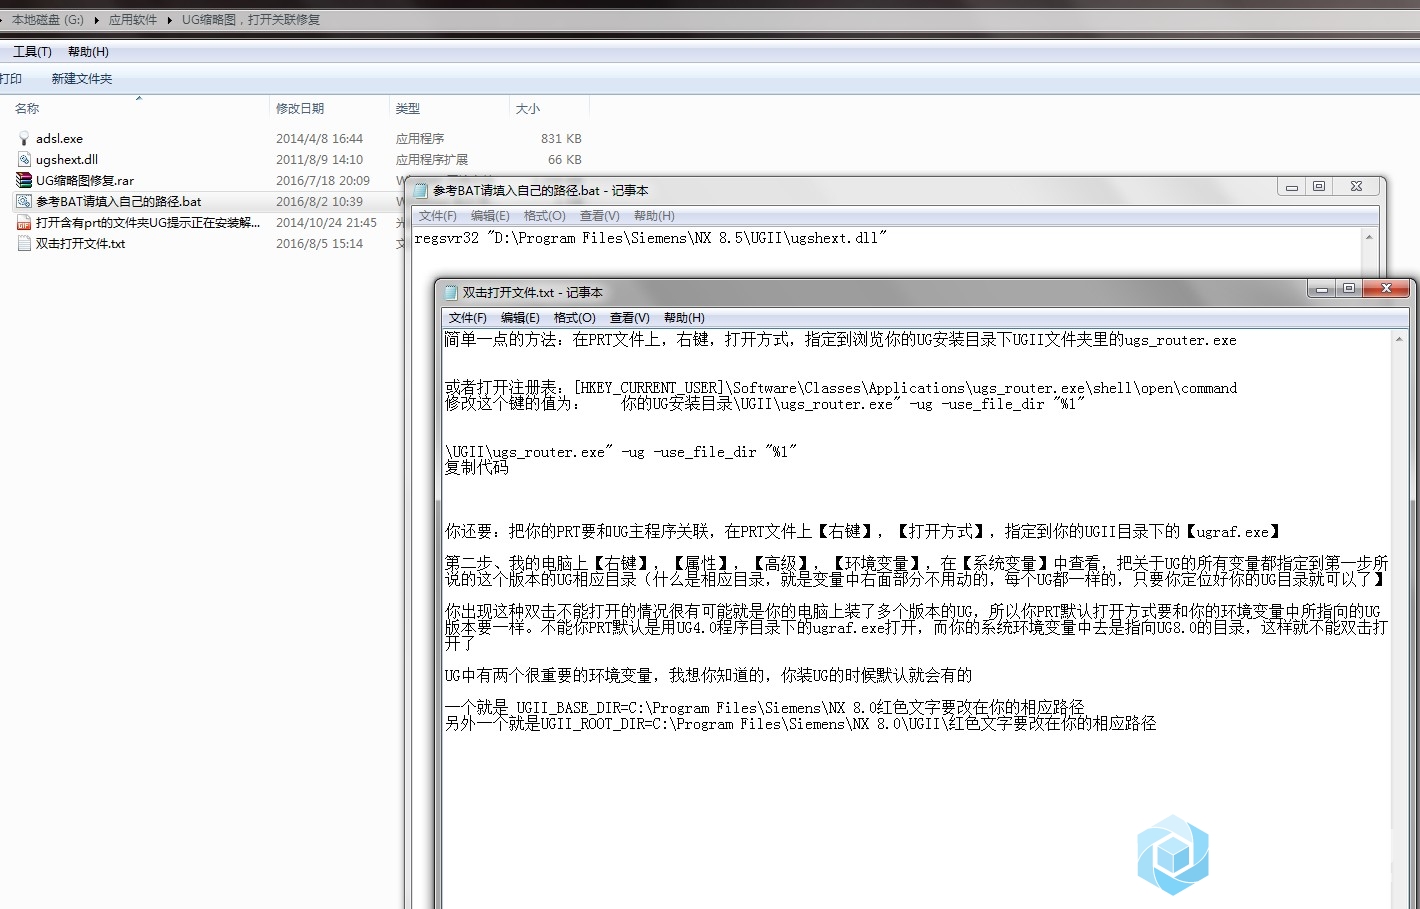Select the 打开含有prt的文件夹 file icon

pyautogui.click(x=24, y=223)
